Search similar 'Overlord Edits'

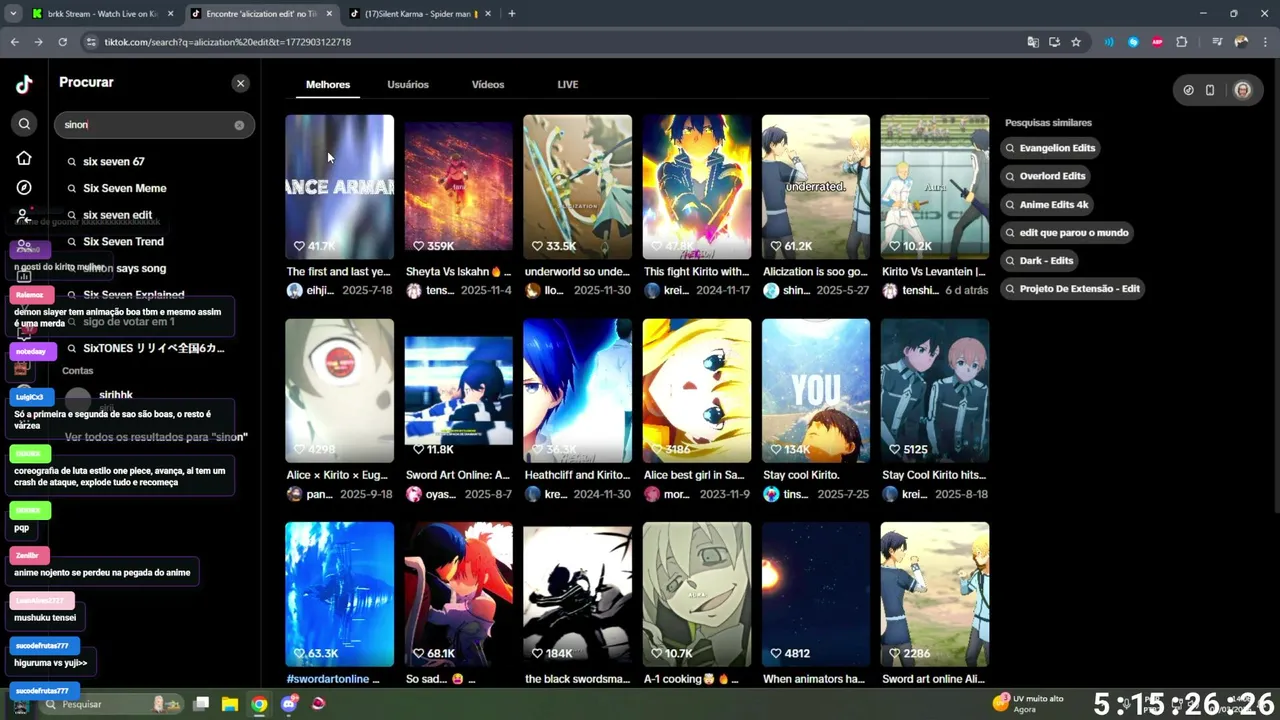click(1046, 176)
